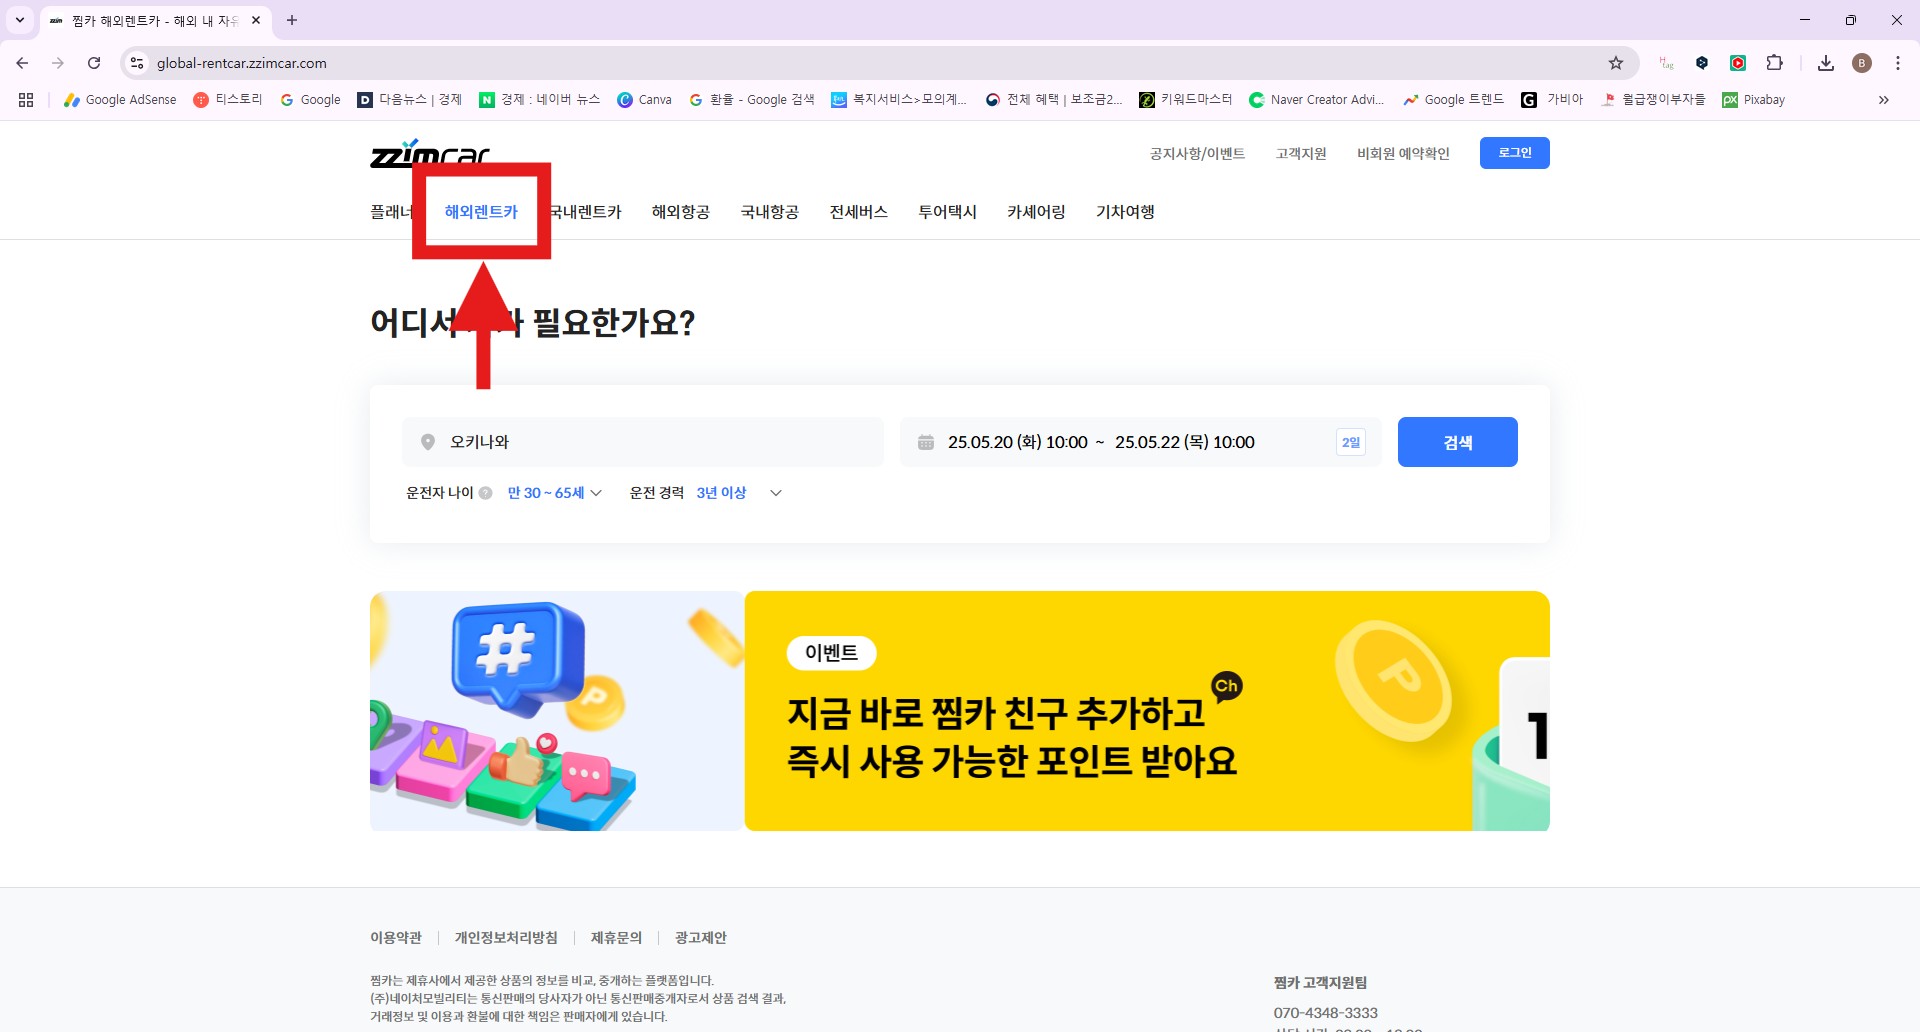
Task: Open the Canva bookmark
Action: click(x=645, y=99)
